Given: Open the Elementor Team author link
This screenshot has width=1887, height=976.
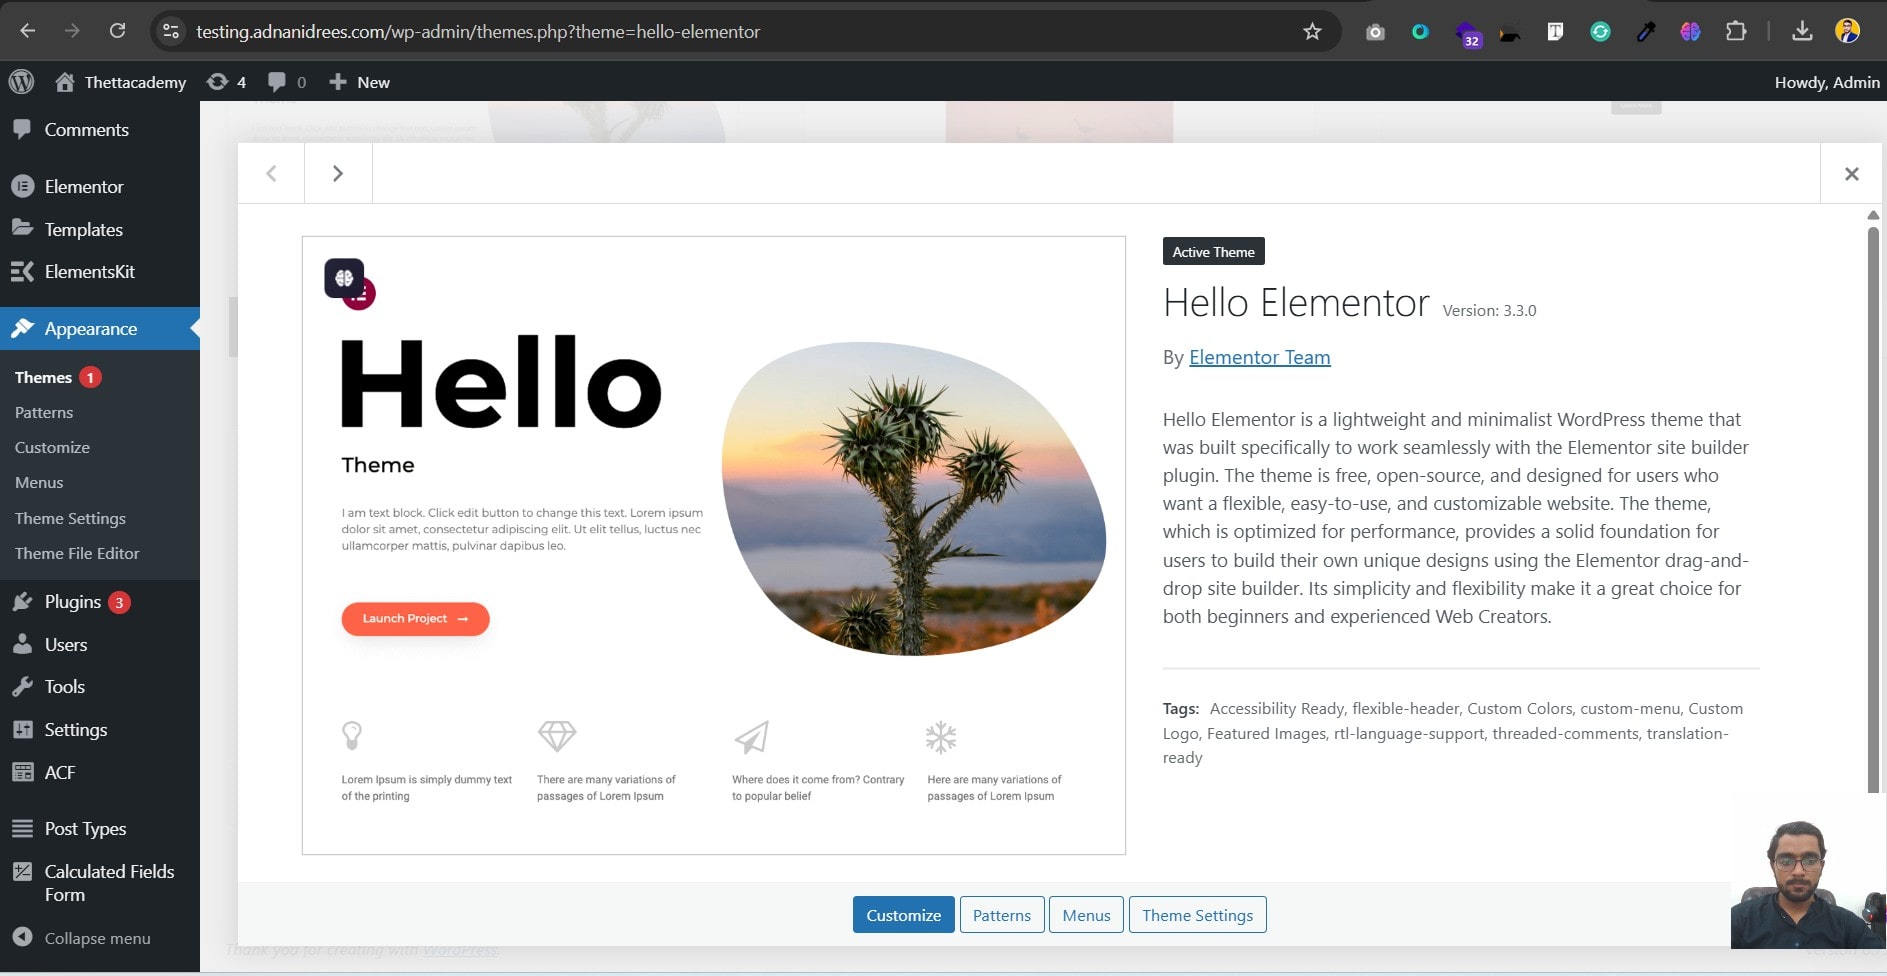Looking at the screenshot, I should click(1259, 357).
